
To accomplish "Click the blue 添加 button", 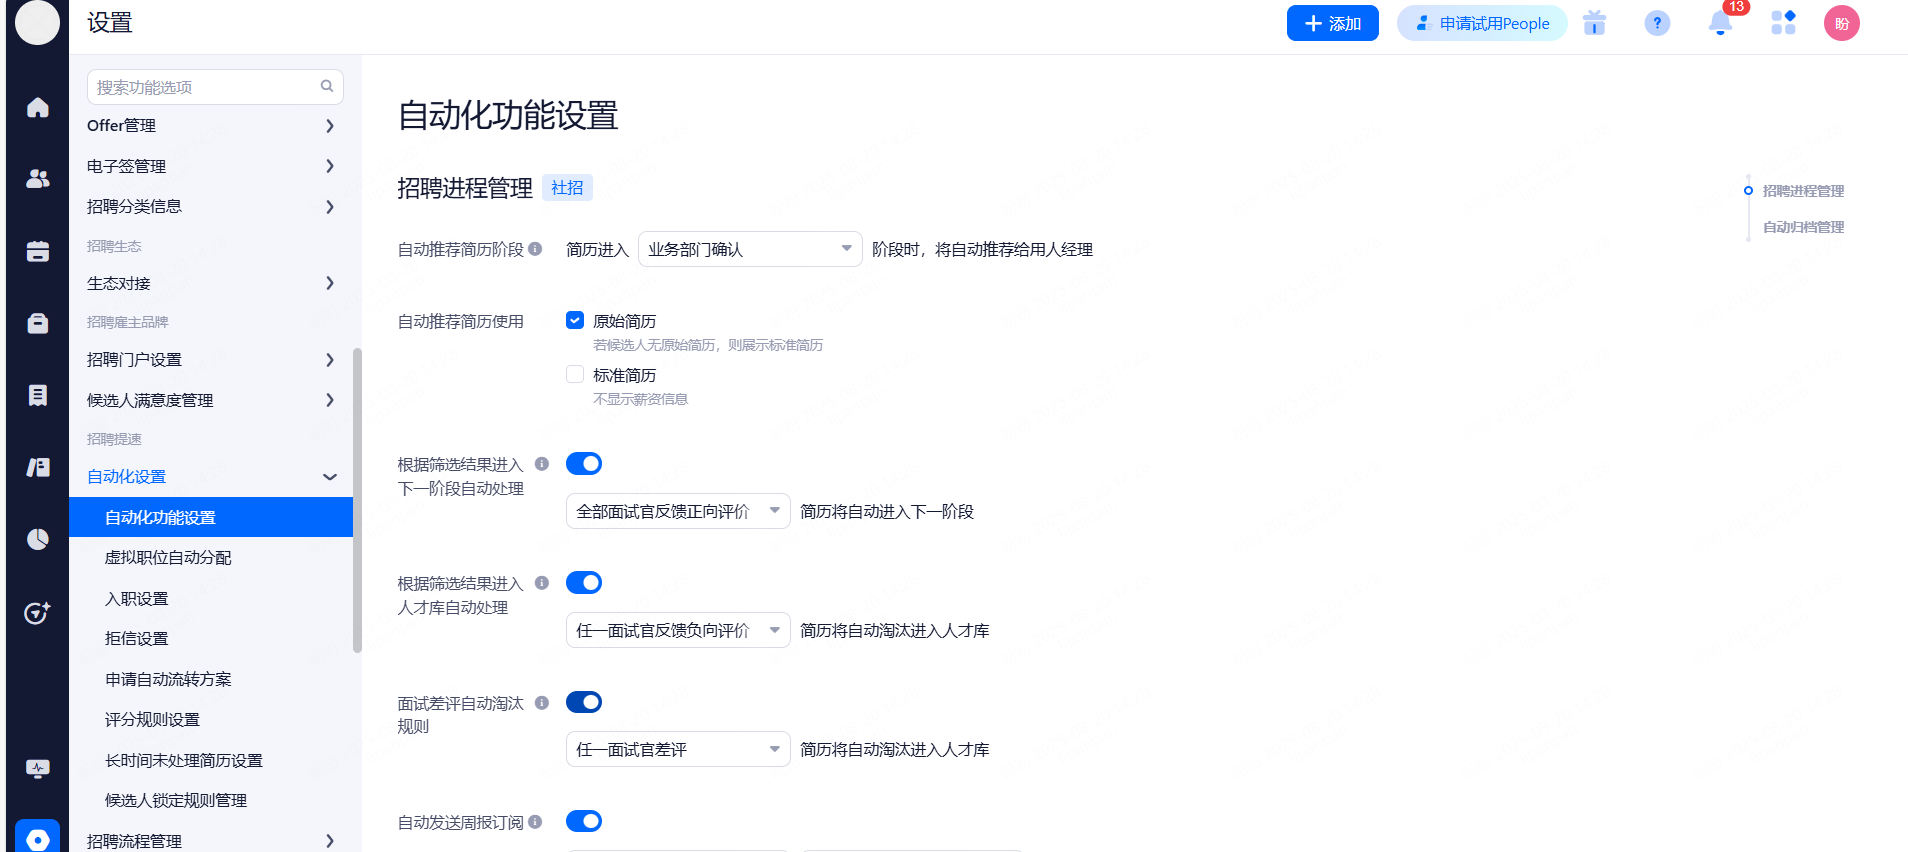I will (x=1332, y=23).
